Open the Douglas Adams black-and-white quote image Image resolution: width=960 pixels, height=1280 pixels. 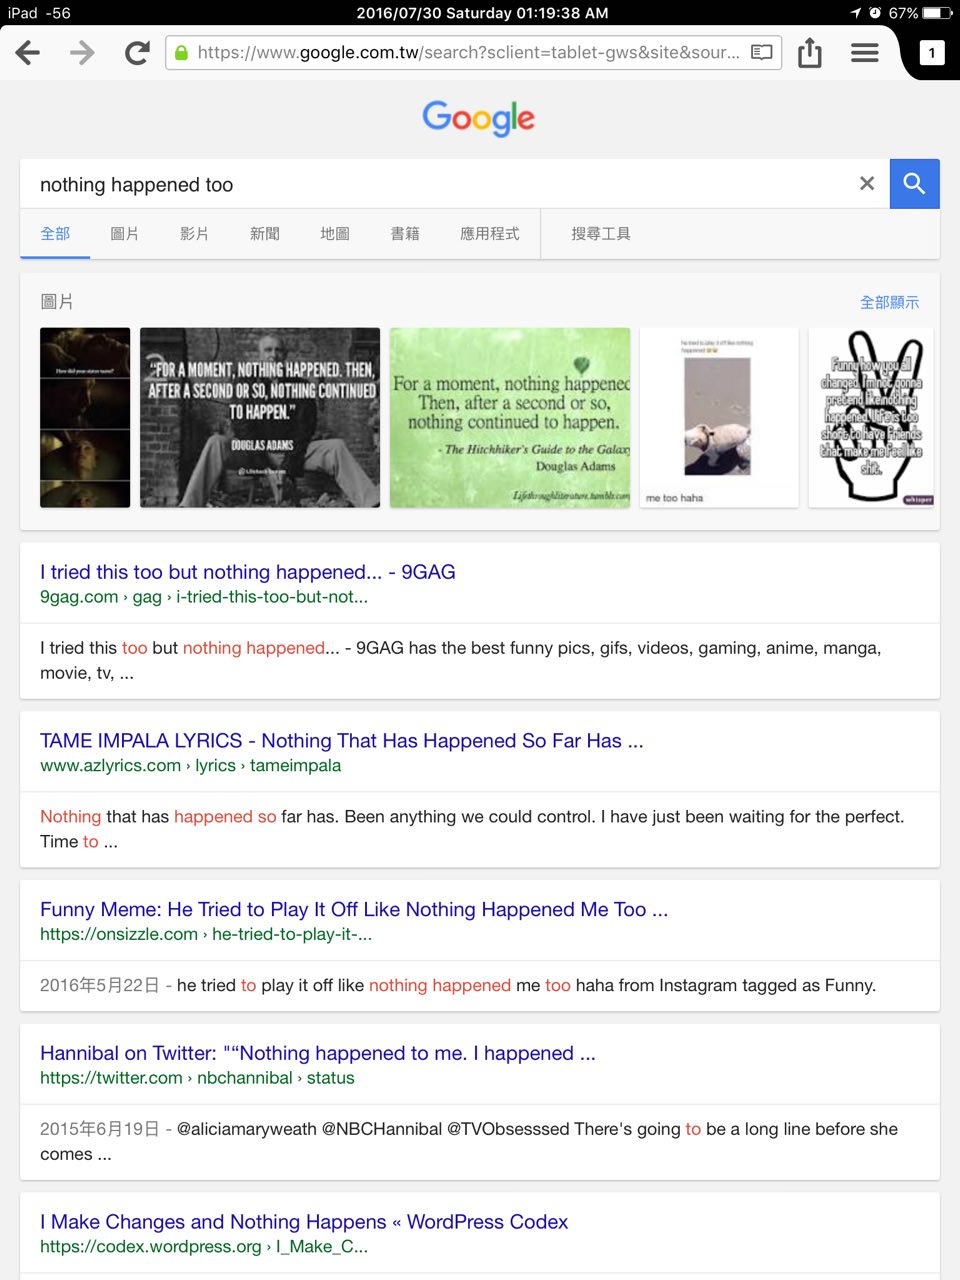(260, 418)
